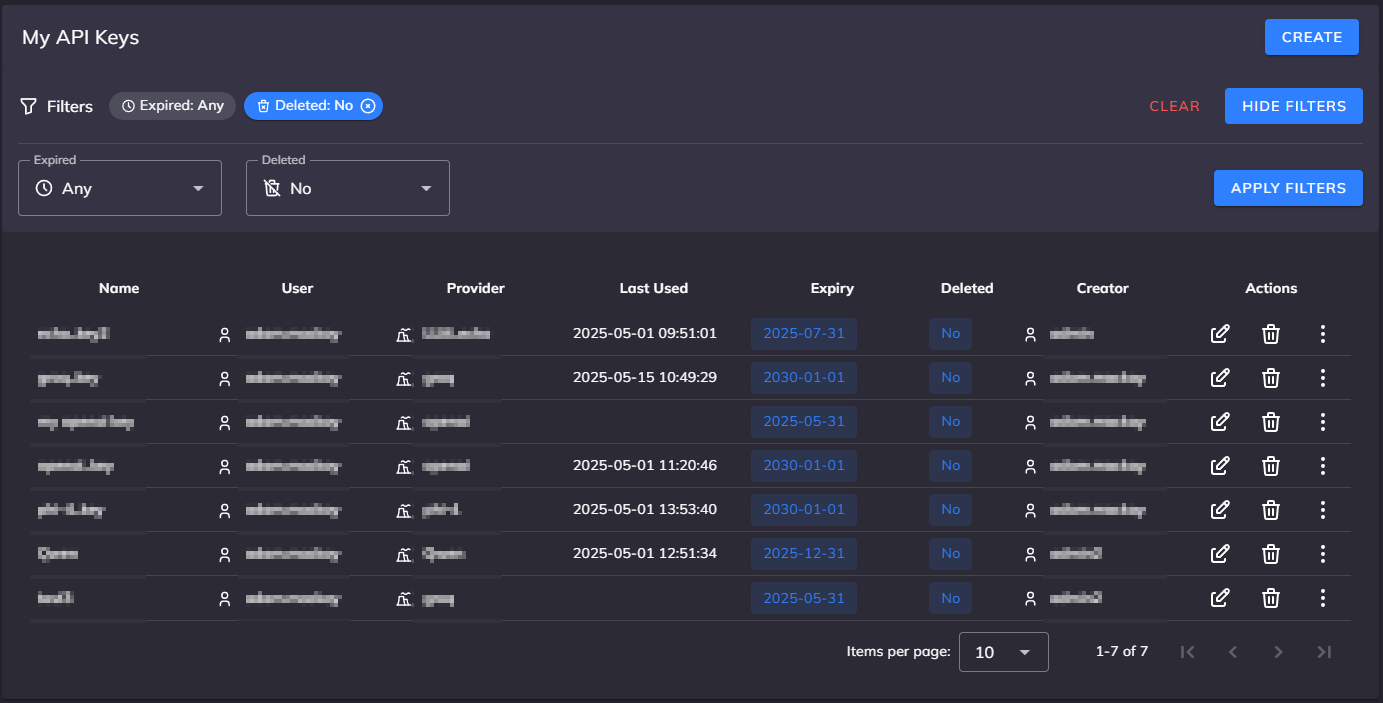Screen dimensions: 1383x703
Task: Click Deleted 'No' badge in 2025-07-31 row
Action: (950, 334)
